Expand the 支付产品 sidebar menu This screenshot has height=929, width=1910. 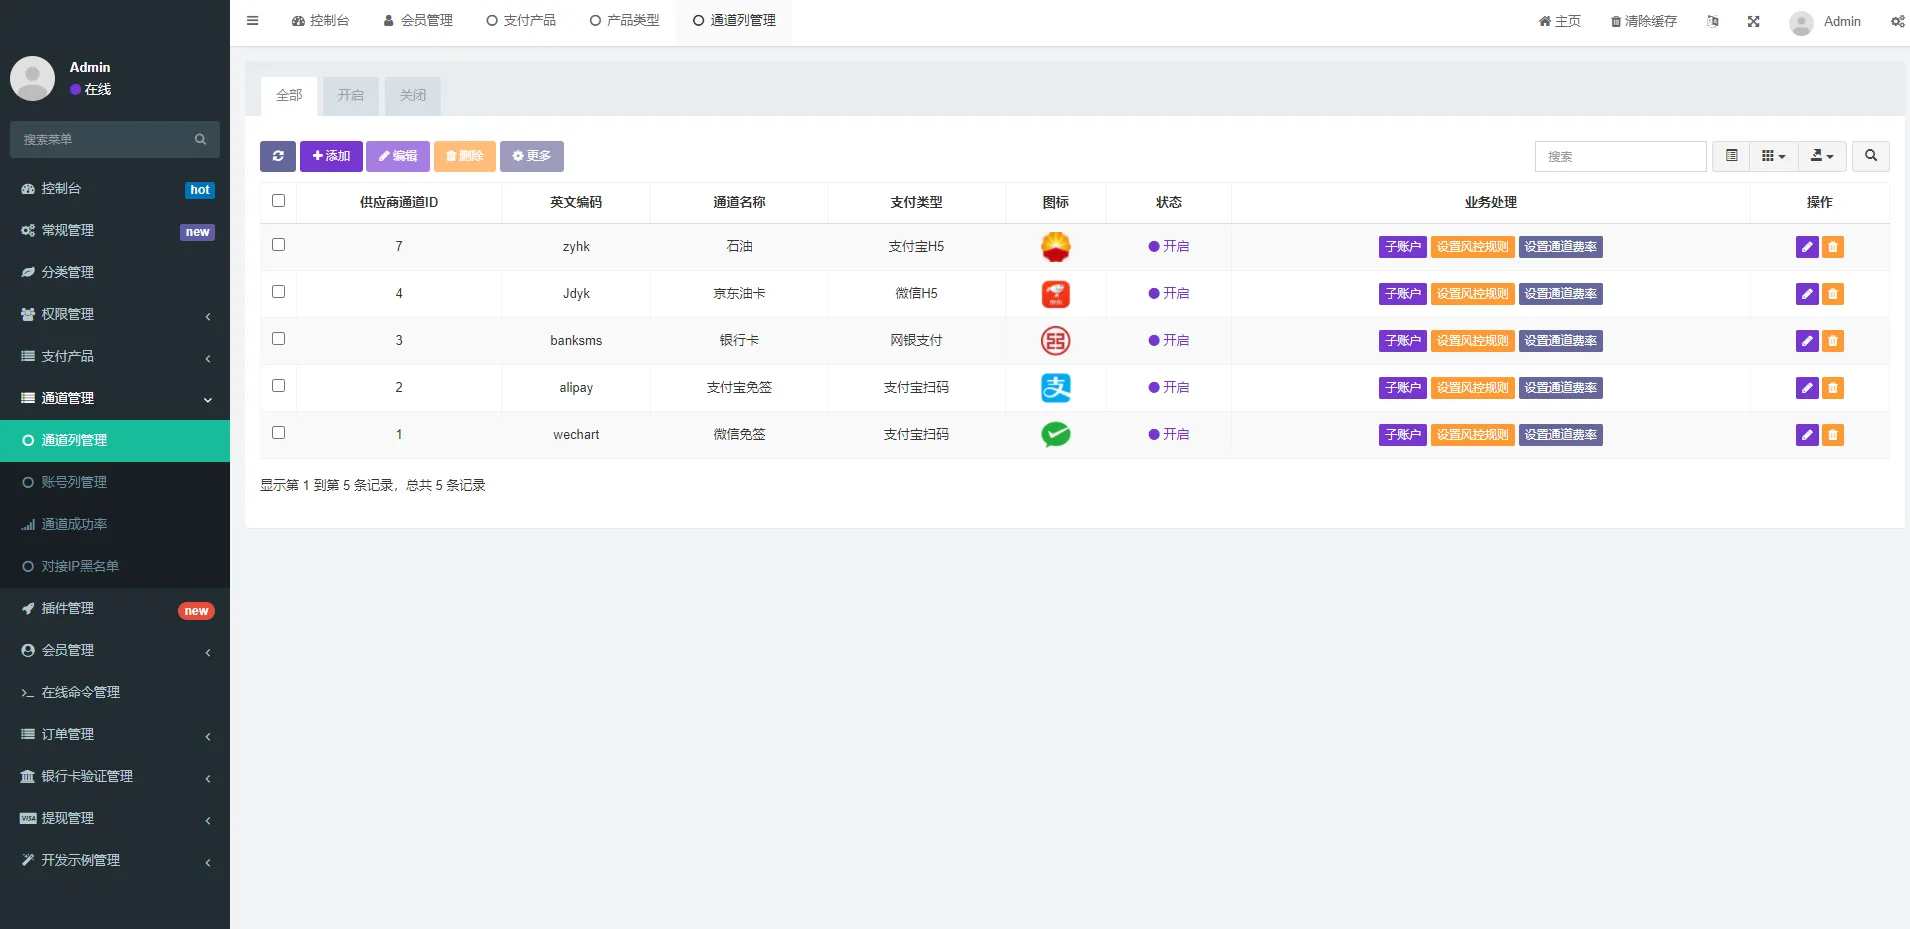point(115,356)
